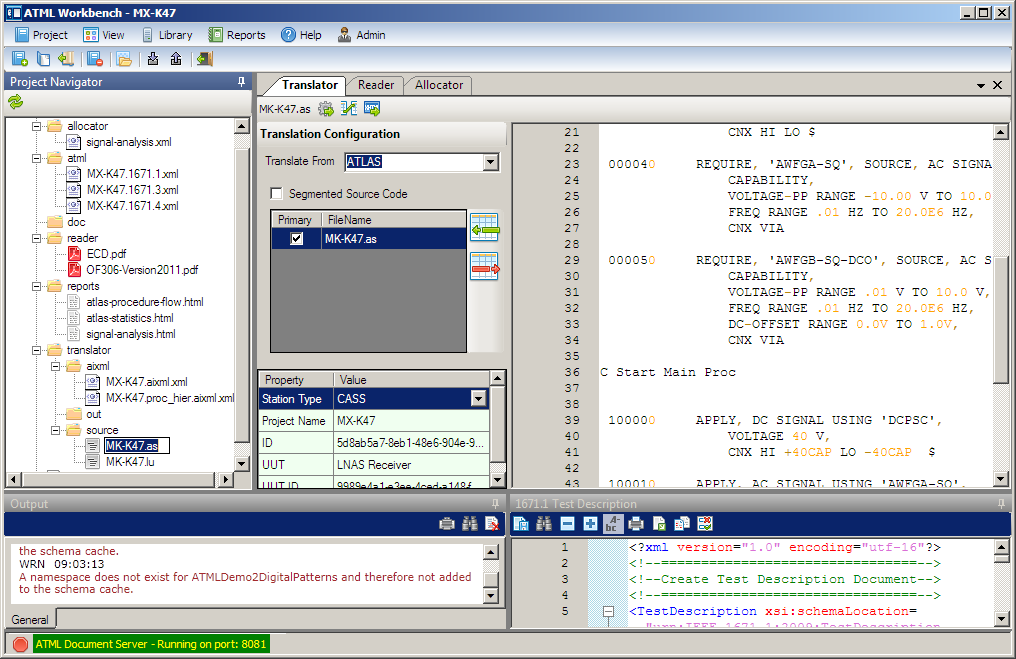
Task: Click the new project toolbar icon
Action: [x=20, y=59]
